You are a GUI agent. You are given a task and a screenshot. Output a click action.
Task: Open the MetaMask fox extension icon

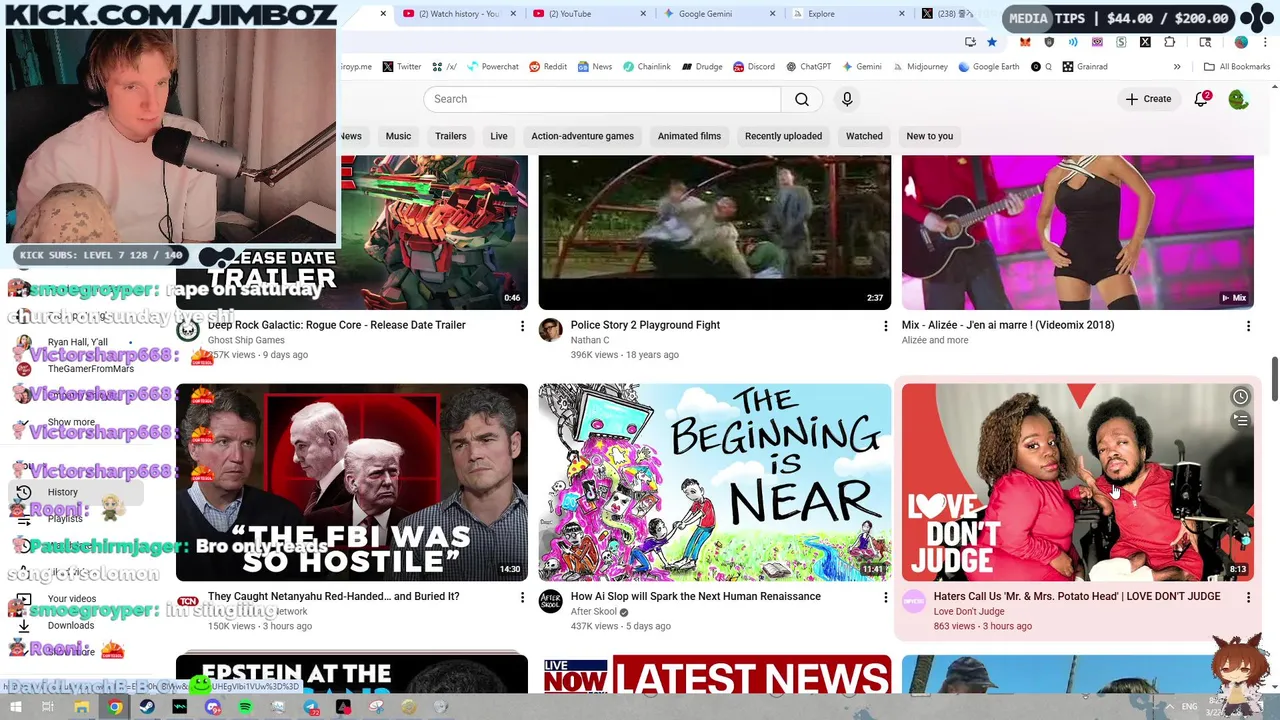(x=1025, y=42)
